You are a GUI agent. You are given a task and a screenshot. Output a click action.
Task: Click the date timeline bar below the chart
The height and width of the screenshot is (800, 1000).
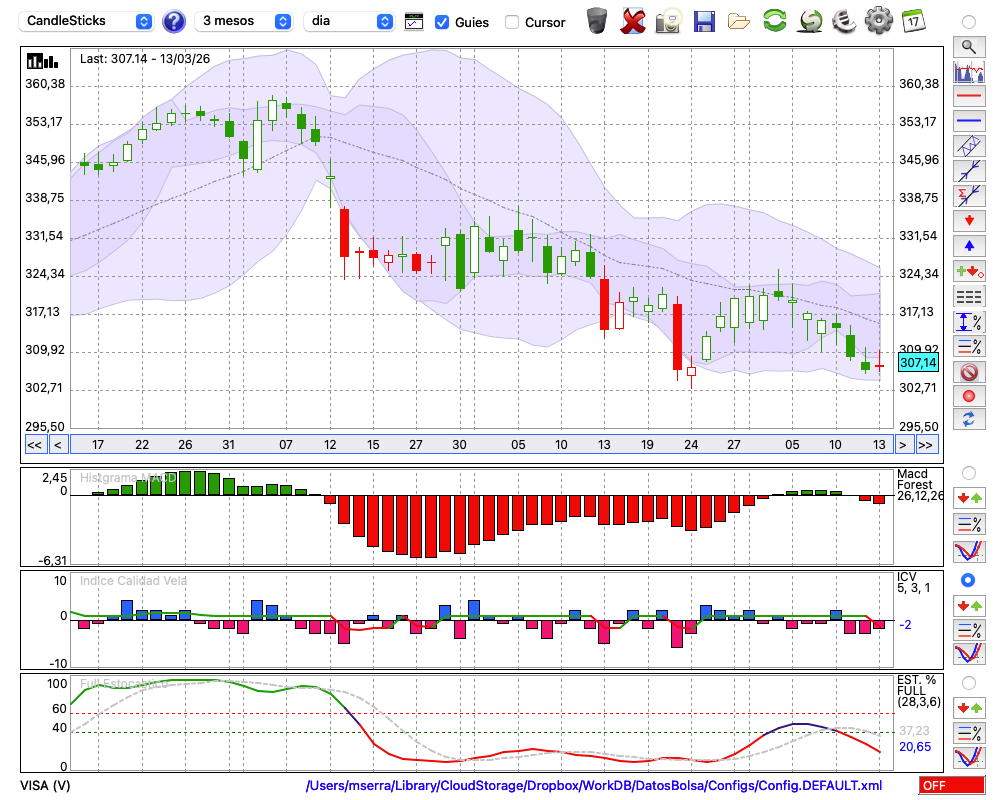click(480, 445)
